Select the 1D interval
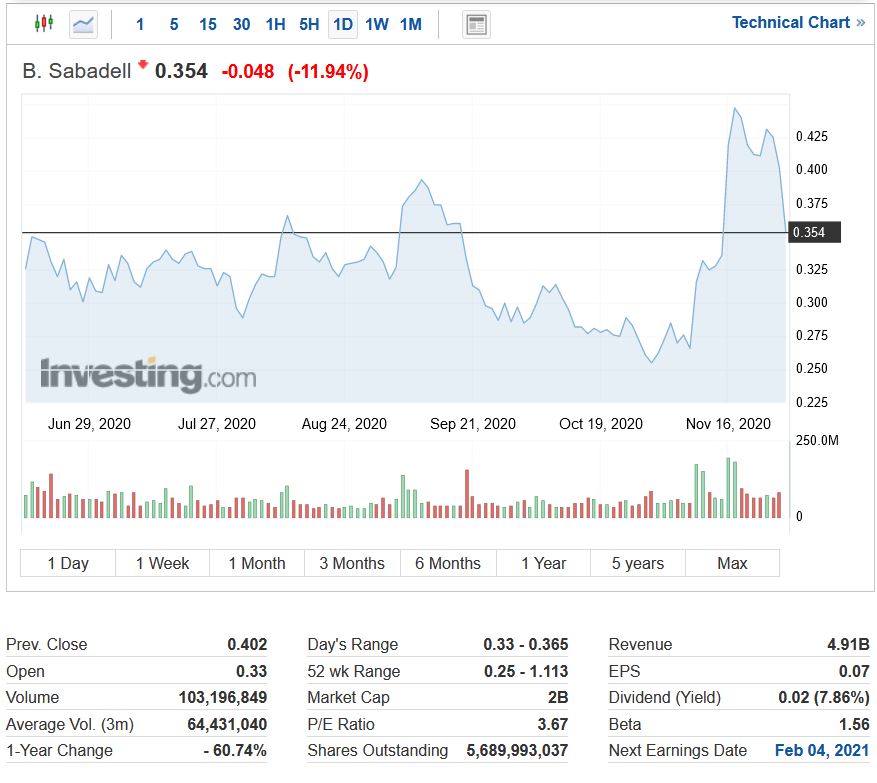This screenshot has height=783, width=877. point(343,24)
